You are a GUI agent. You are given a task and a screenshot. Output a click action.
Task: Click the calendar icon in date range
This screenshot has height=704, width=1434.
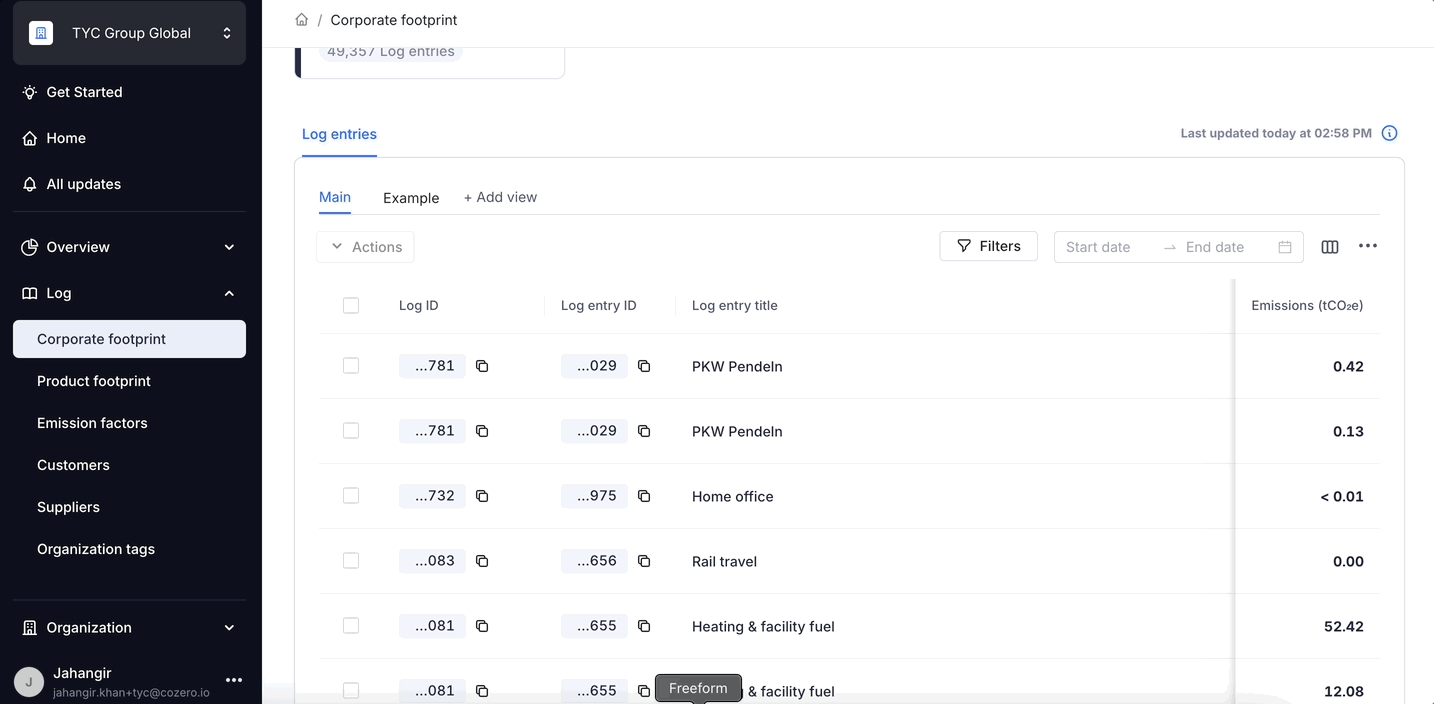click(1285, 247)
